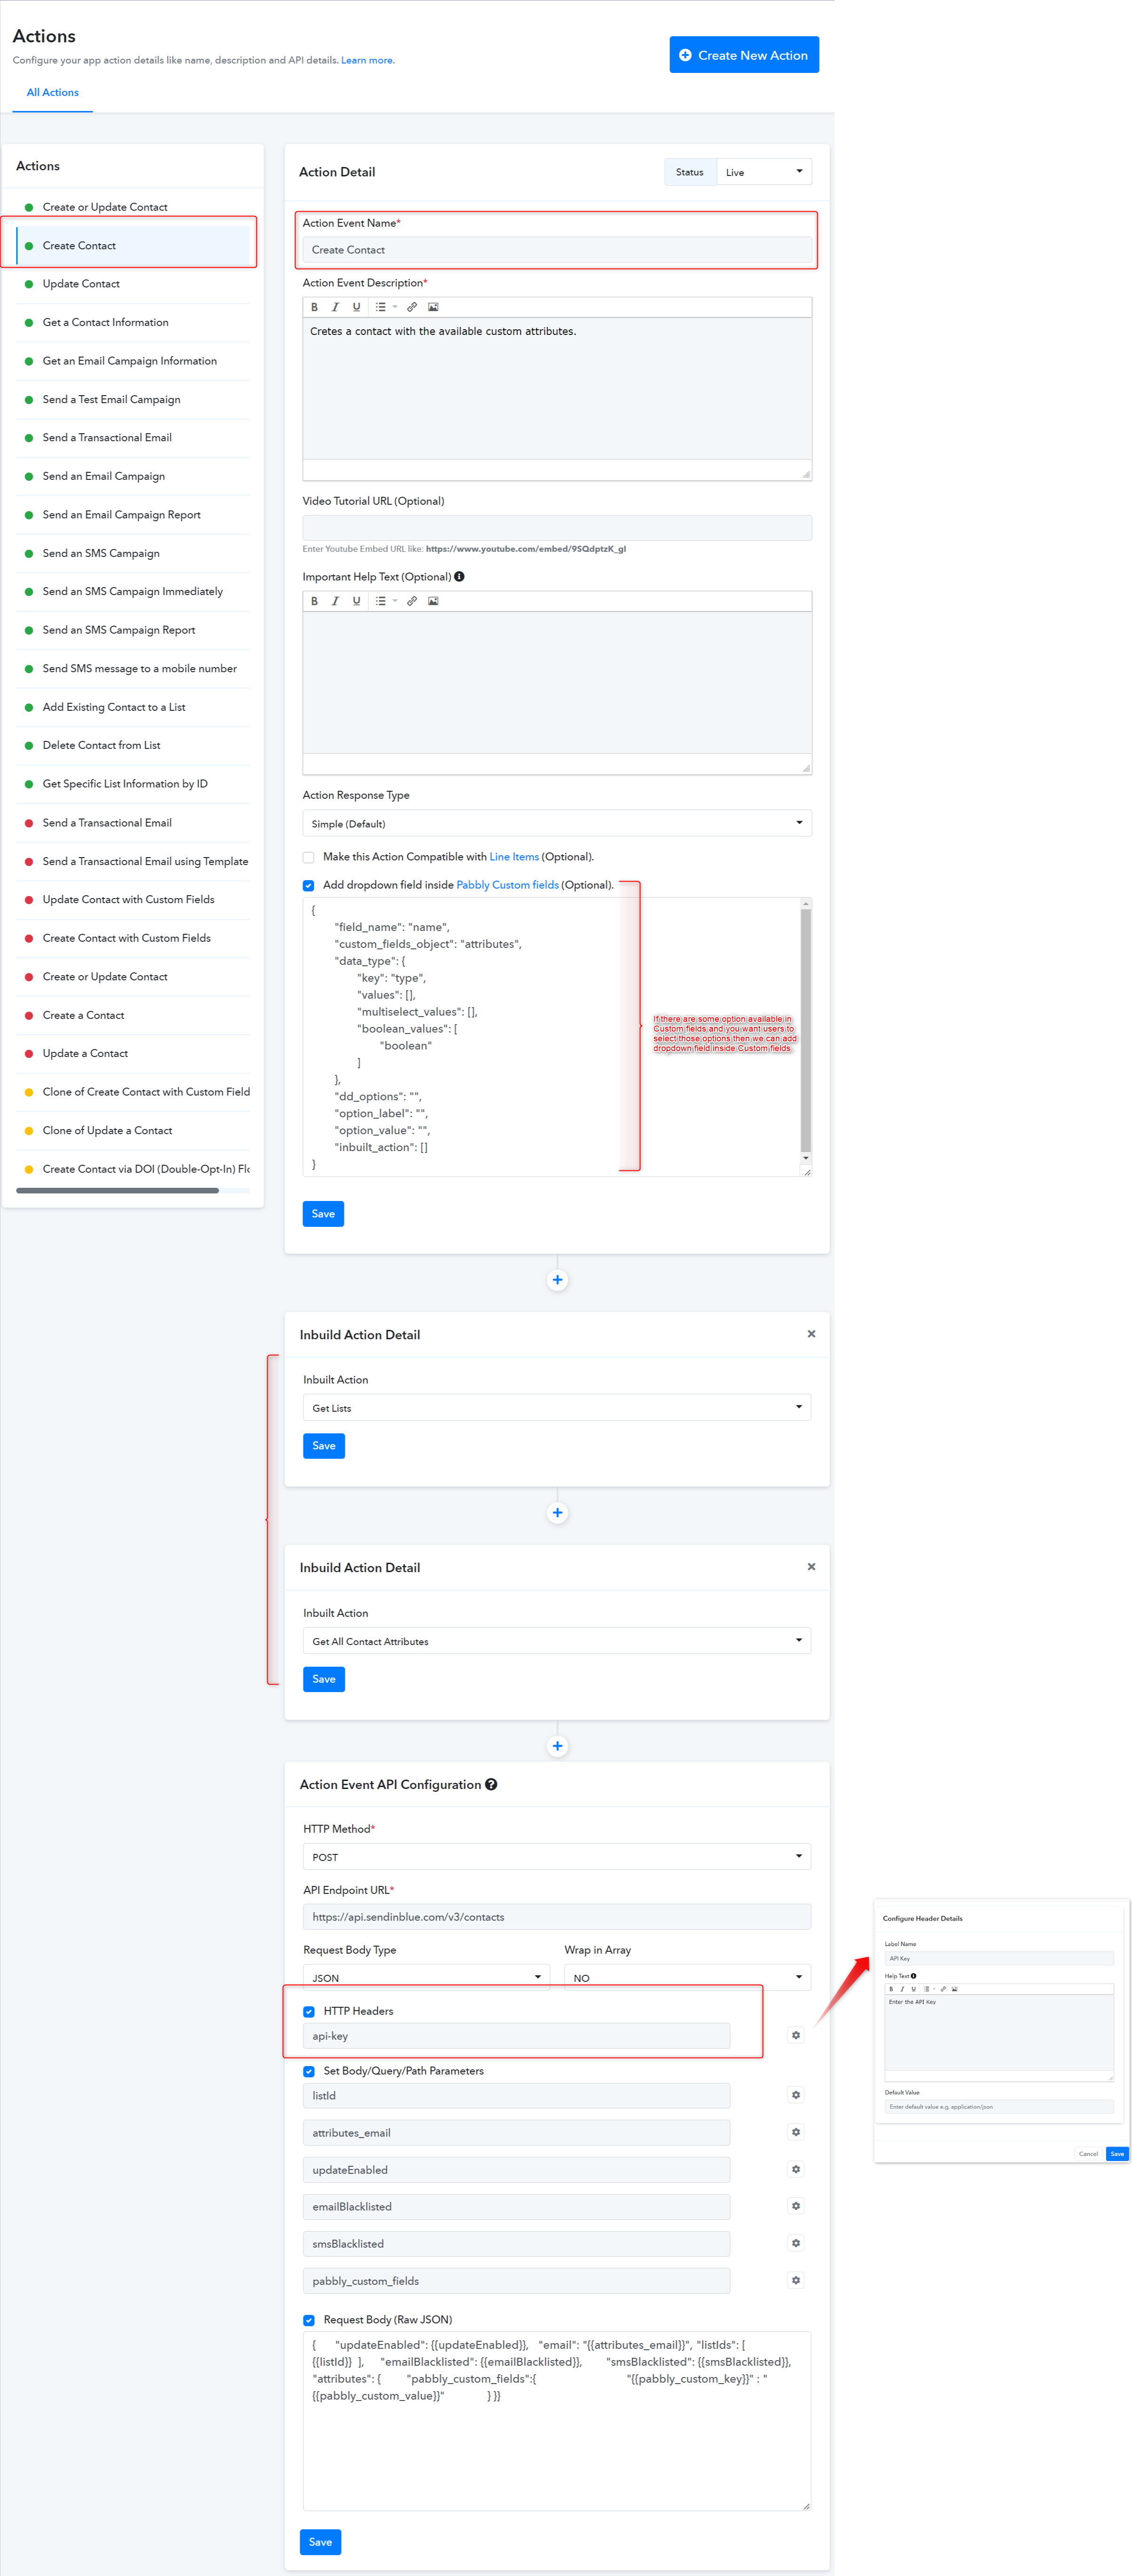This screenshot has height=2576, width=1132.
Task: Open gear settings for pabbly_custom_fields parameter
Action: coord(796,2280)
